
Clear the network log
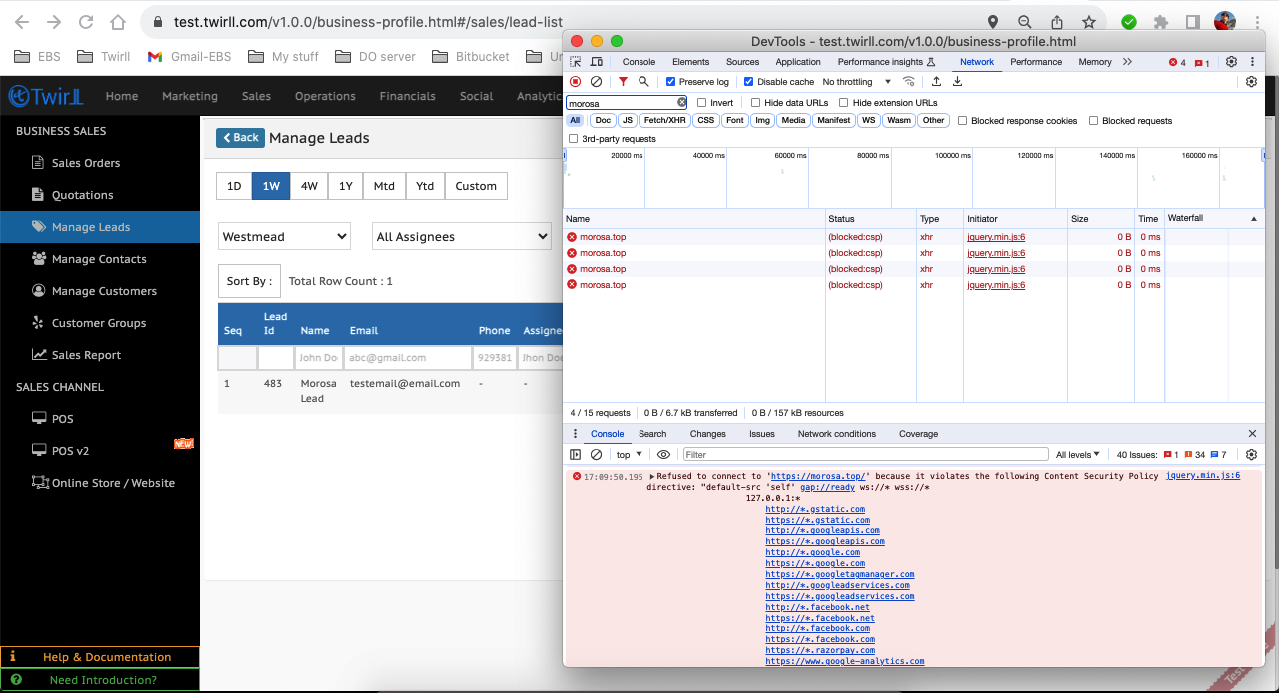[x=596, y=82]
